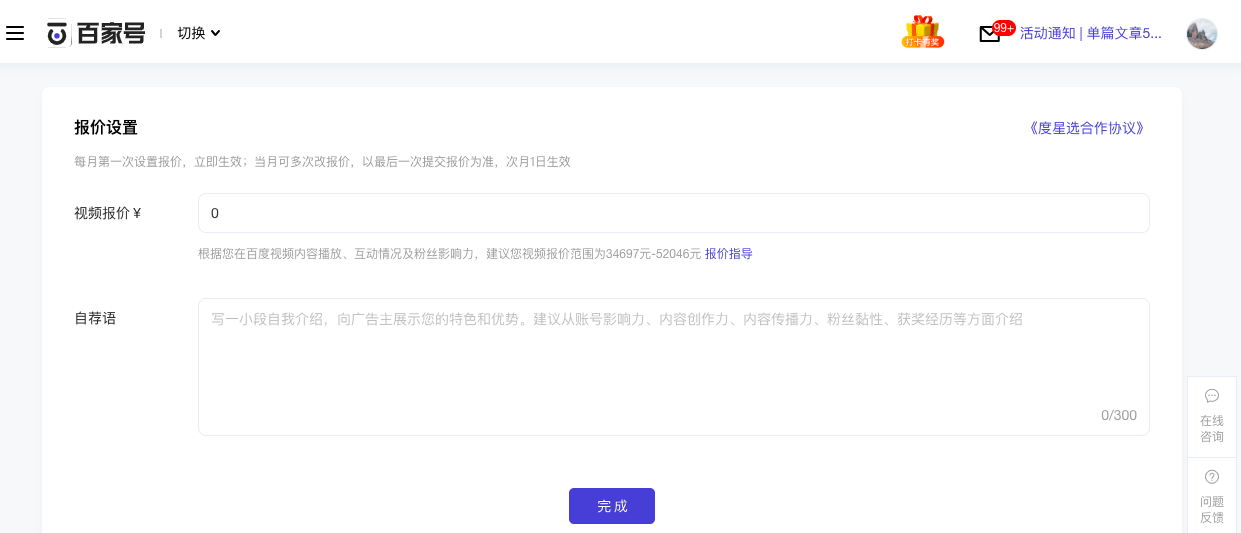Click the 自荐语 field label
This screenshot has height=533, width=1241.
click(x=95, y=318)
